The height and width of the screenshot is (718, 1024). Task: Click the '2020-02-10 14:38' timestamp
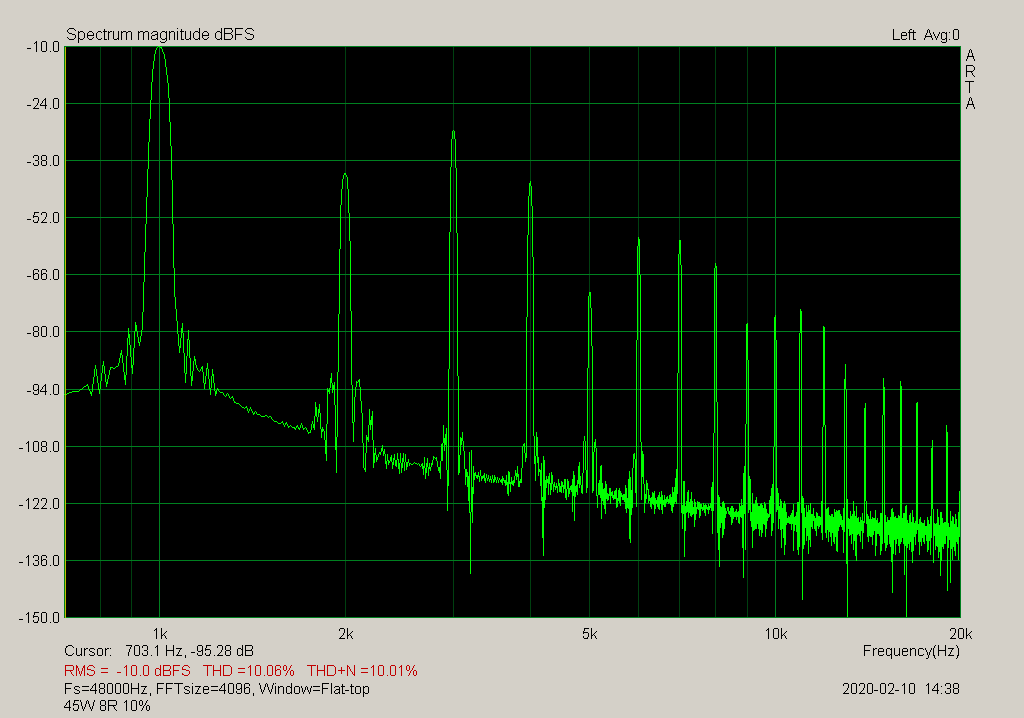[901, 689]
